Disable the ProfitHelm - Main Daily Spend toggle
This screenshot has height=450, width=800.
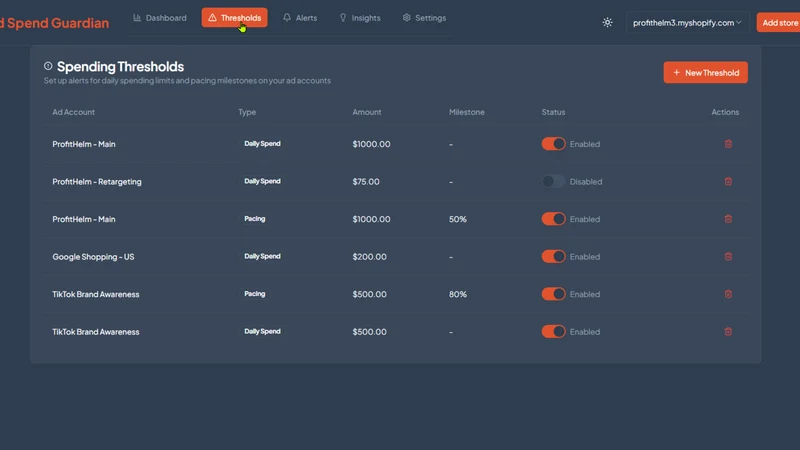point(553,144)
